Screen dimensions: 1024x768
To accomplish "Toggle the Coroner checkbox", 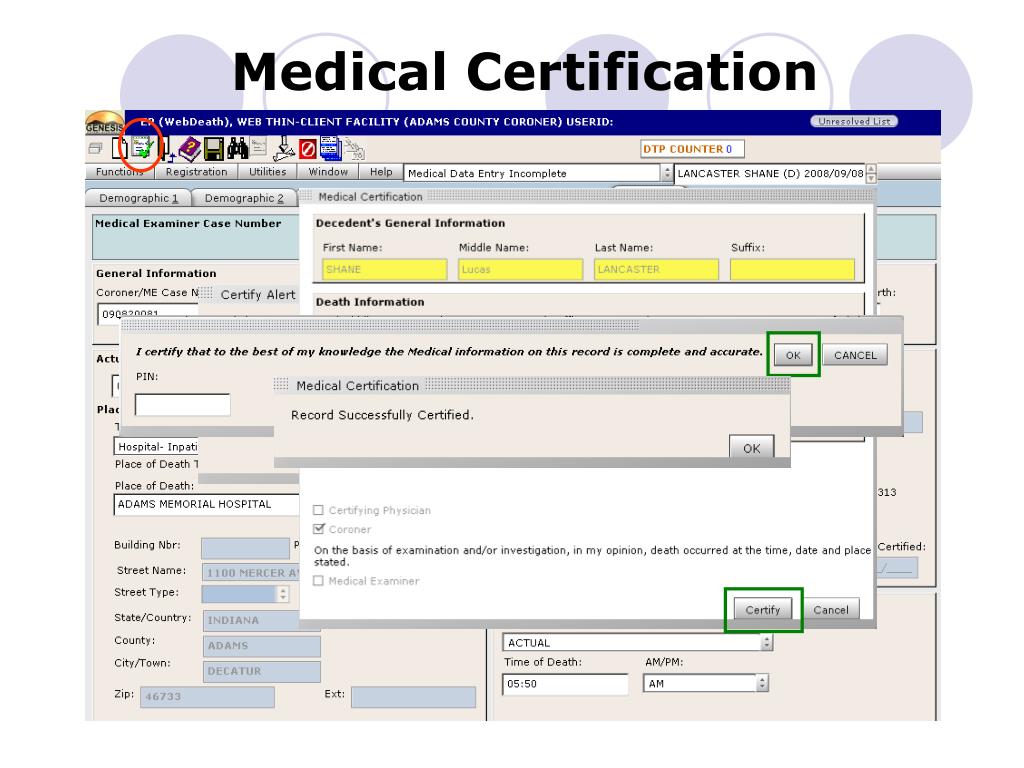I will 320,530.
